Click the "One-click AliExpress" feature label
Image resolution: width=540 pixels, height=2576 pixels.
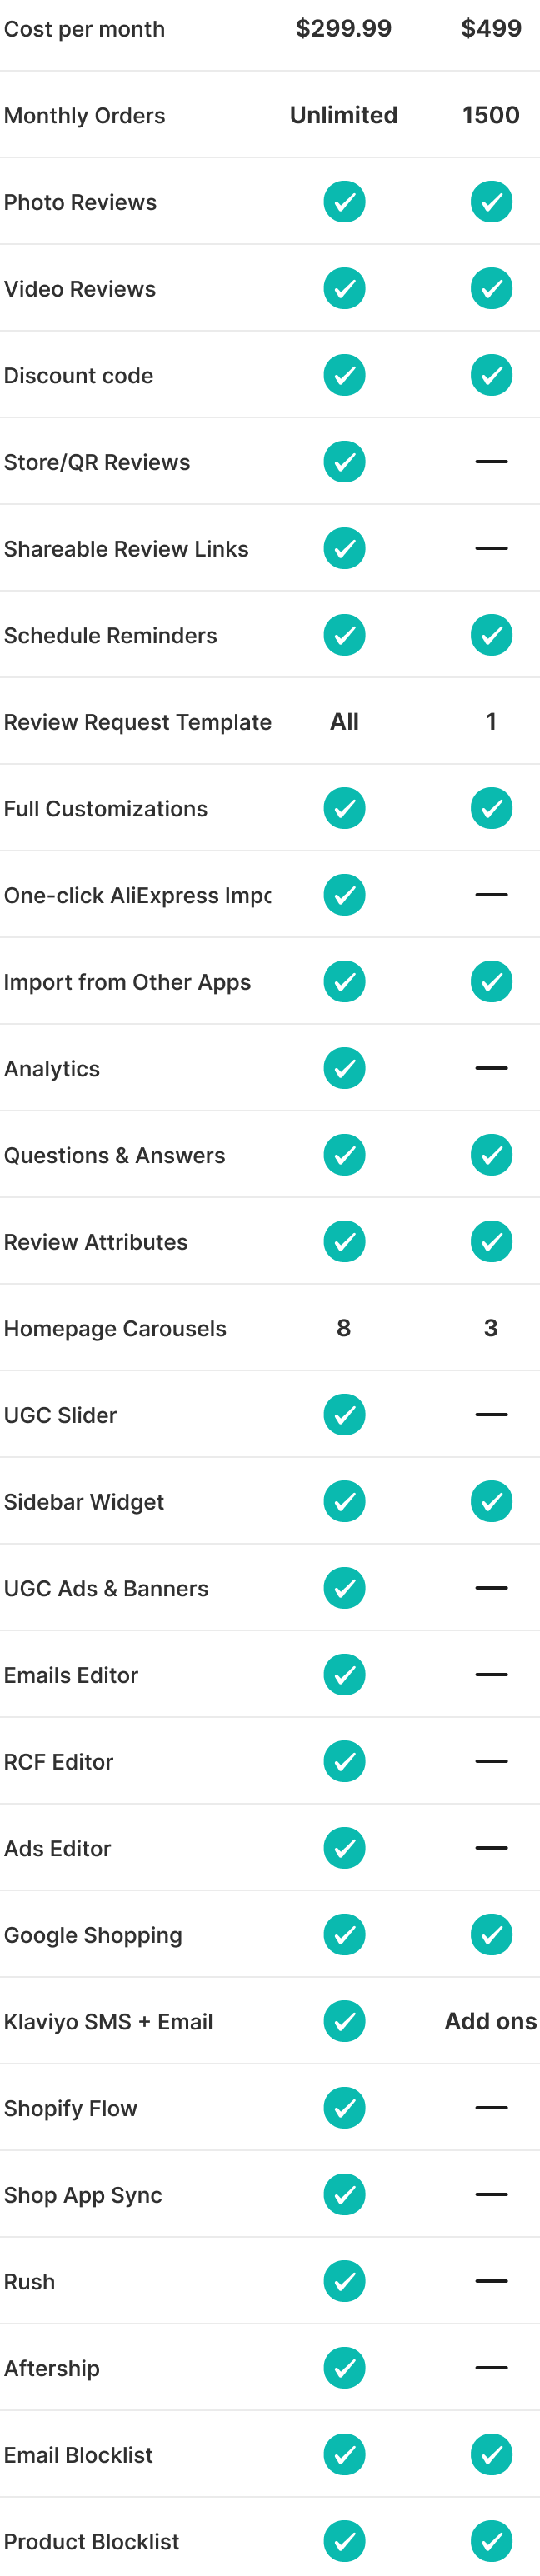pos(137,895)
